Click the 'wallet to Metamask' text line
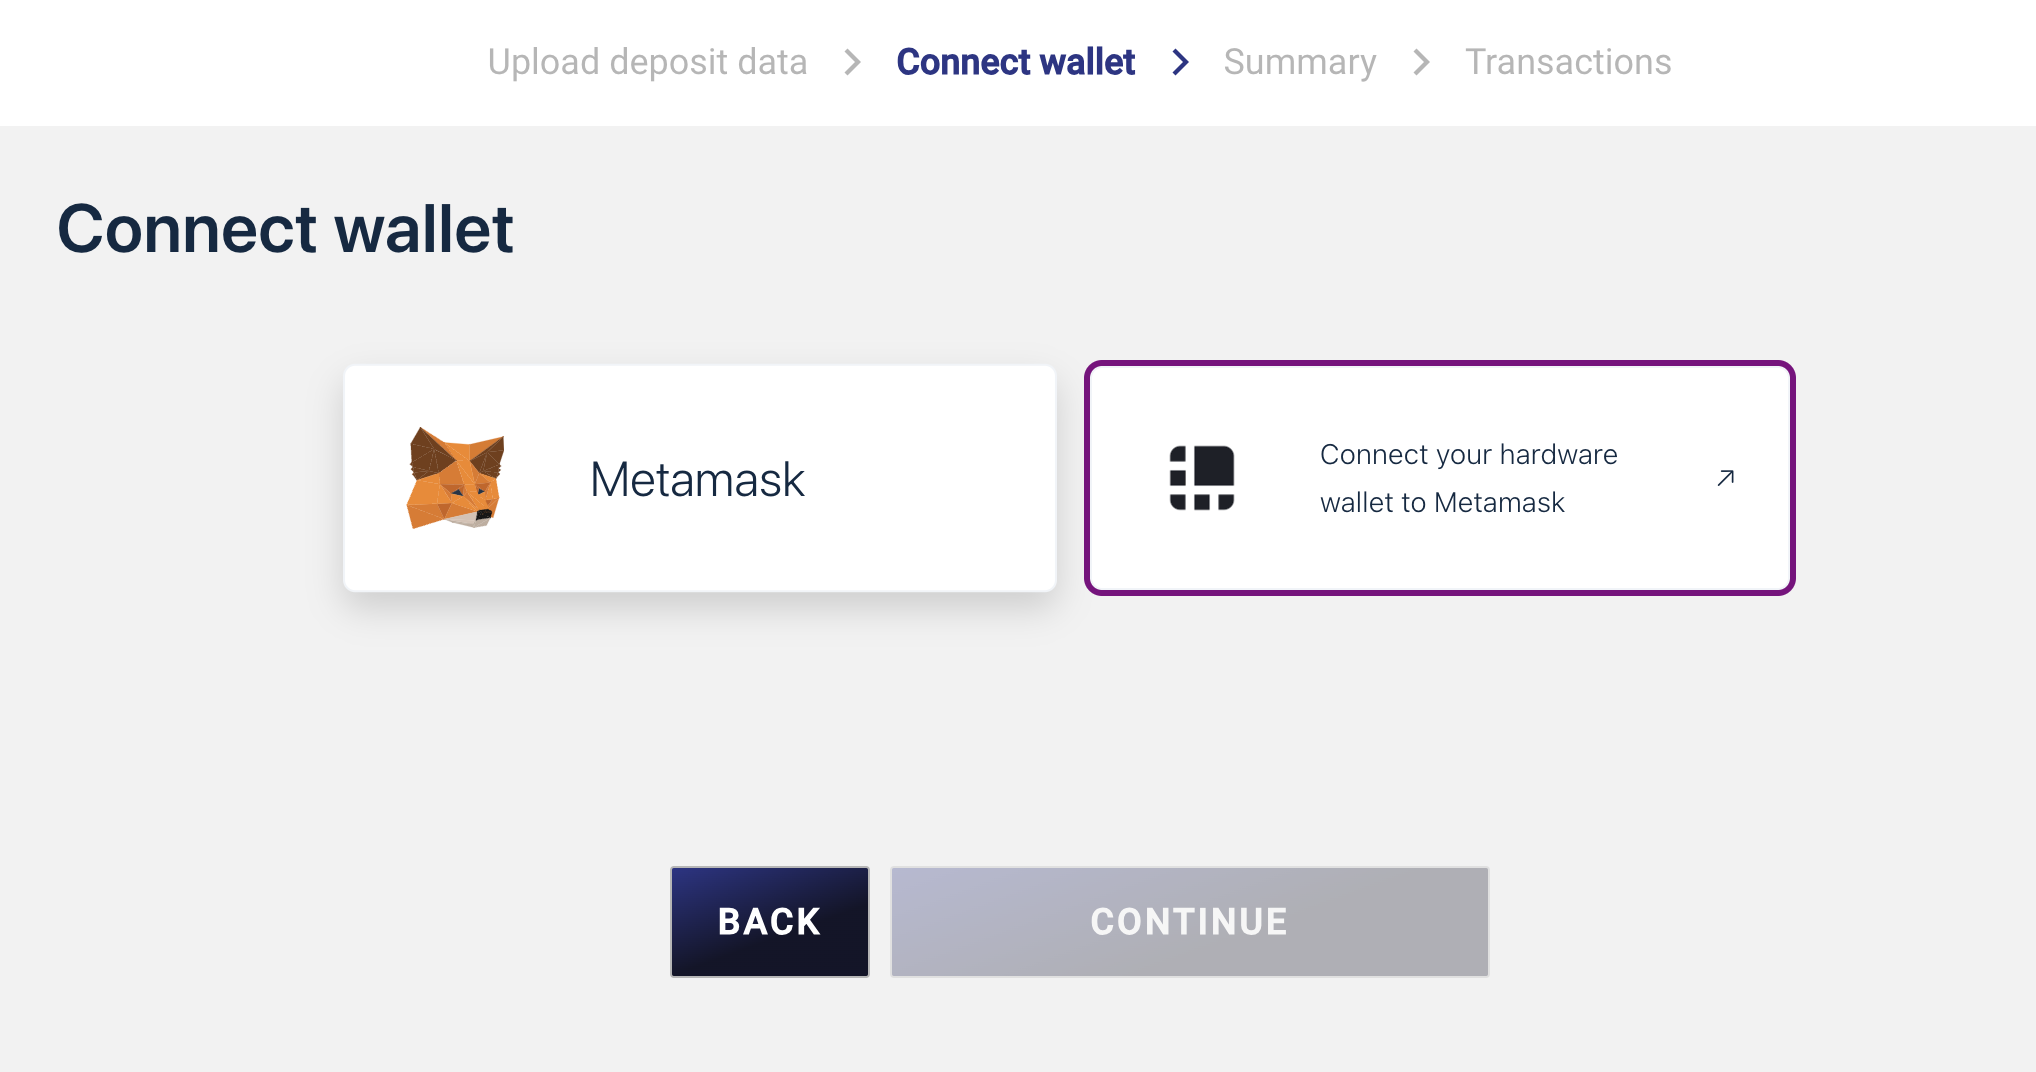 tap(1441, 502)
